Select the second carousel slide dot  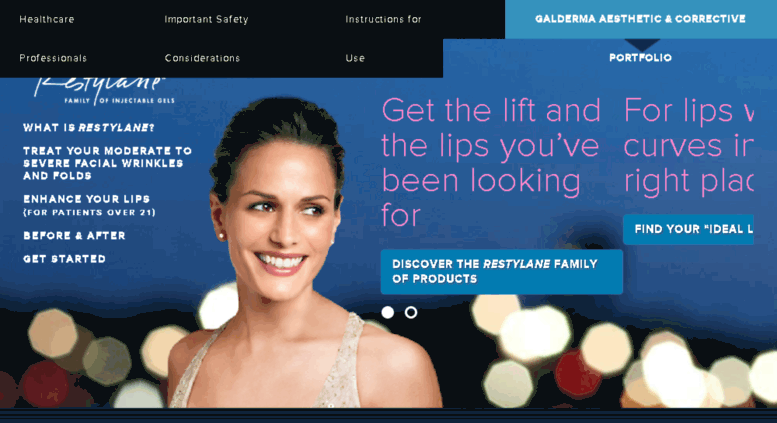pyautogui.click(x=411, y=313)
